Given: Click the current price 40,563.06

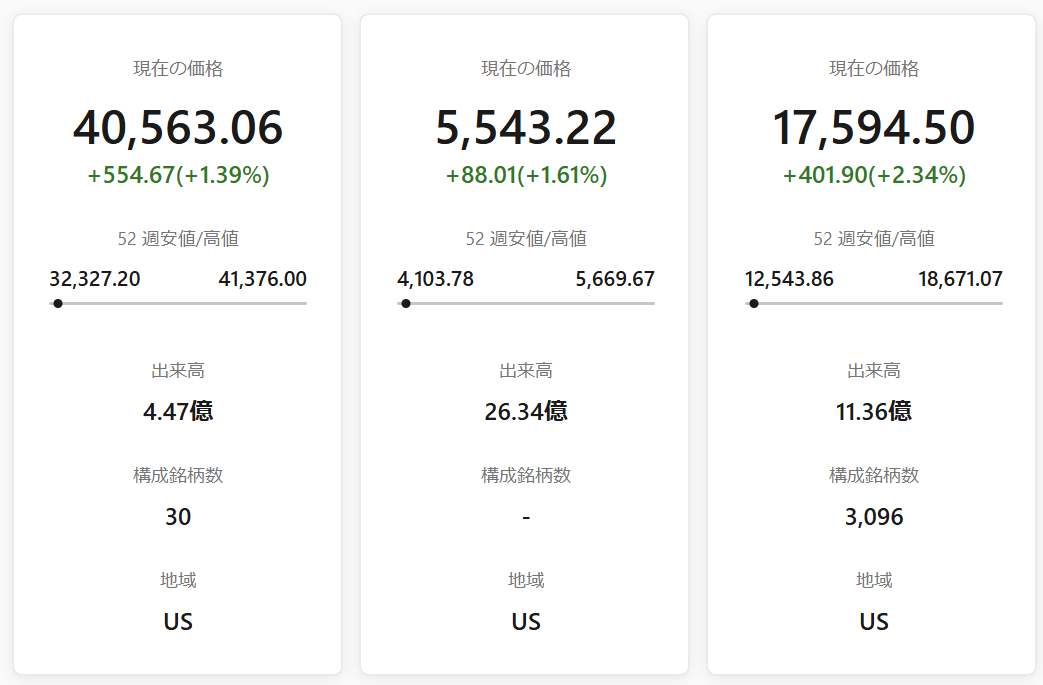Looking at the screenshot, I should pos(178,128).
